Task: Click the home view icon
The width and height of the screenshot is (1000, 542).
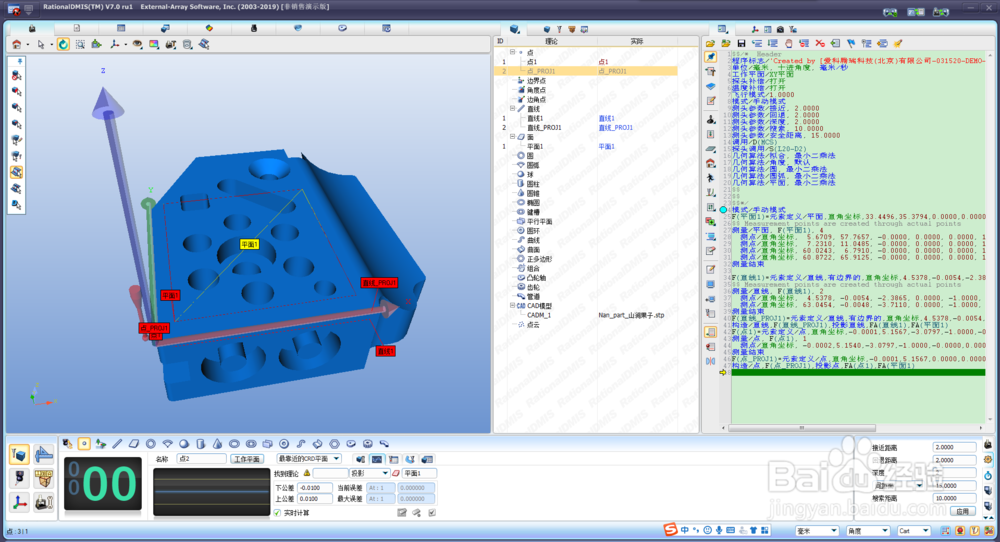Action: [x=17, y=44]
